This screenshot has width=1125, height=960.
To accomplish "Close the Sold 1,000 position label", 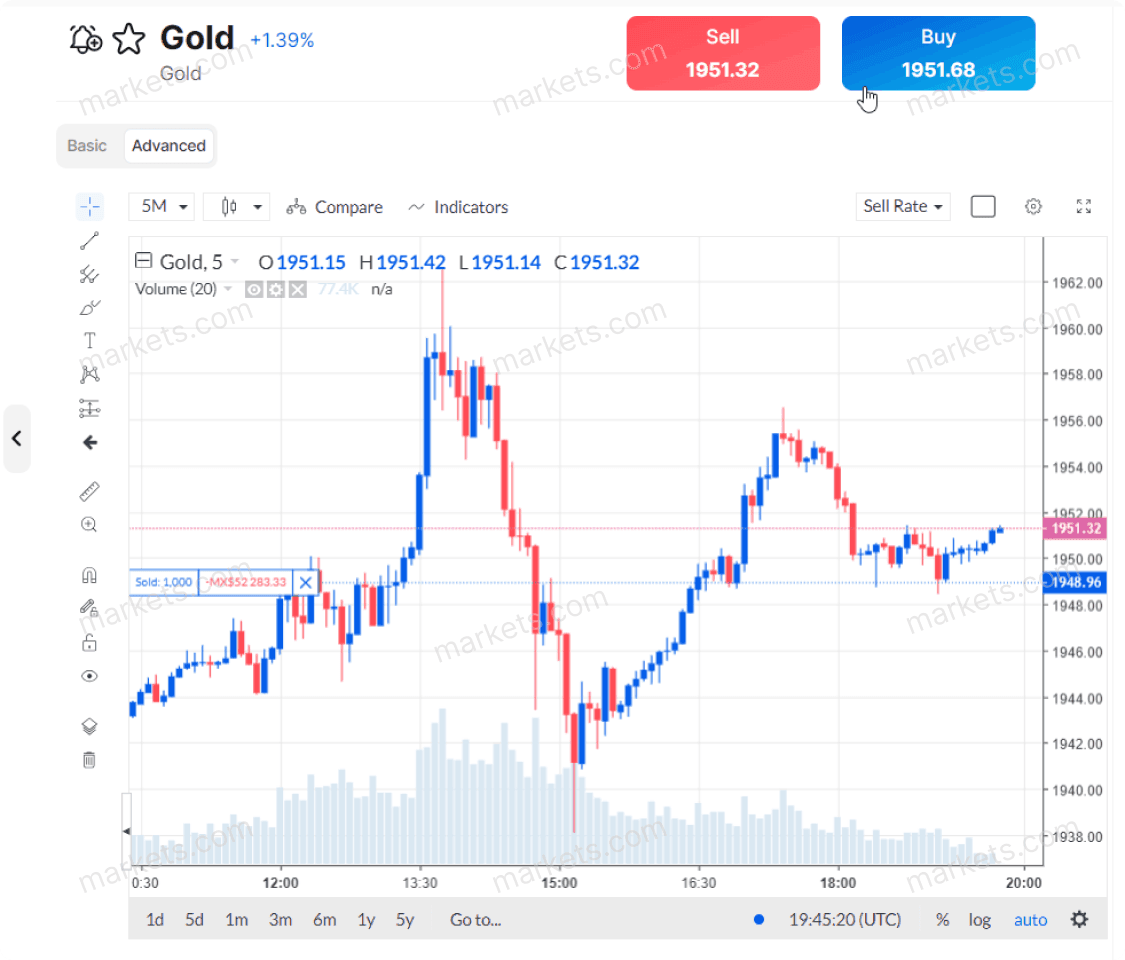I will tap(306, 582).
